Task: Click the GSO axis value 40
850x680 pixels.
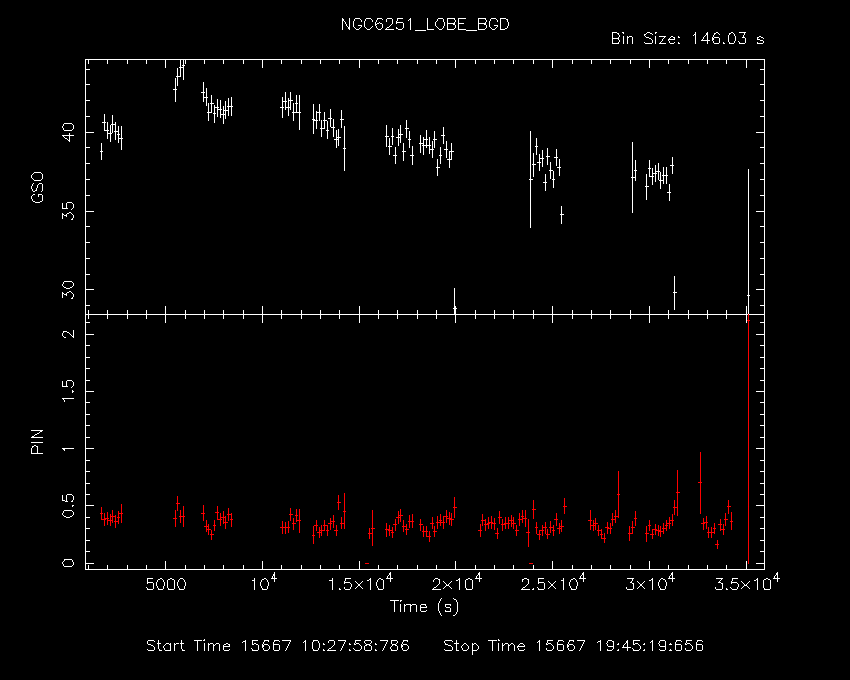Action: coord(68,132)
